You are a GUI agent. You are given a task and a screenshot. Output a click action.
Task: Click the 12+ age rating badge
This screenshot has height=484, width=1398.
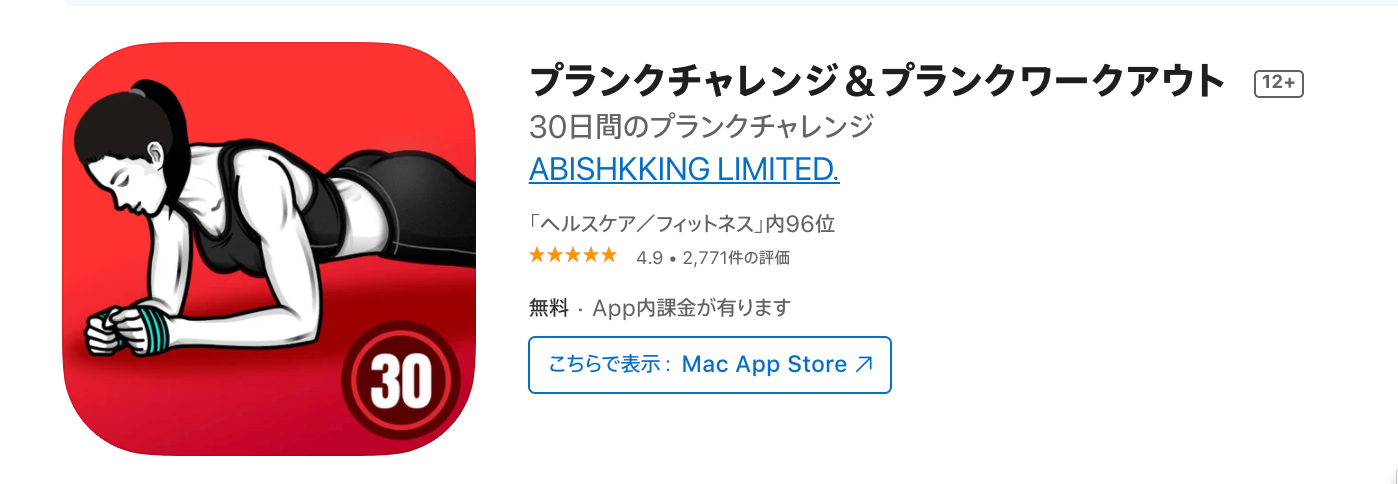click(1279, 84)
